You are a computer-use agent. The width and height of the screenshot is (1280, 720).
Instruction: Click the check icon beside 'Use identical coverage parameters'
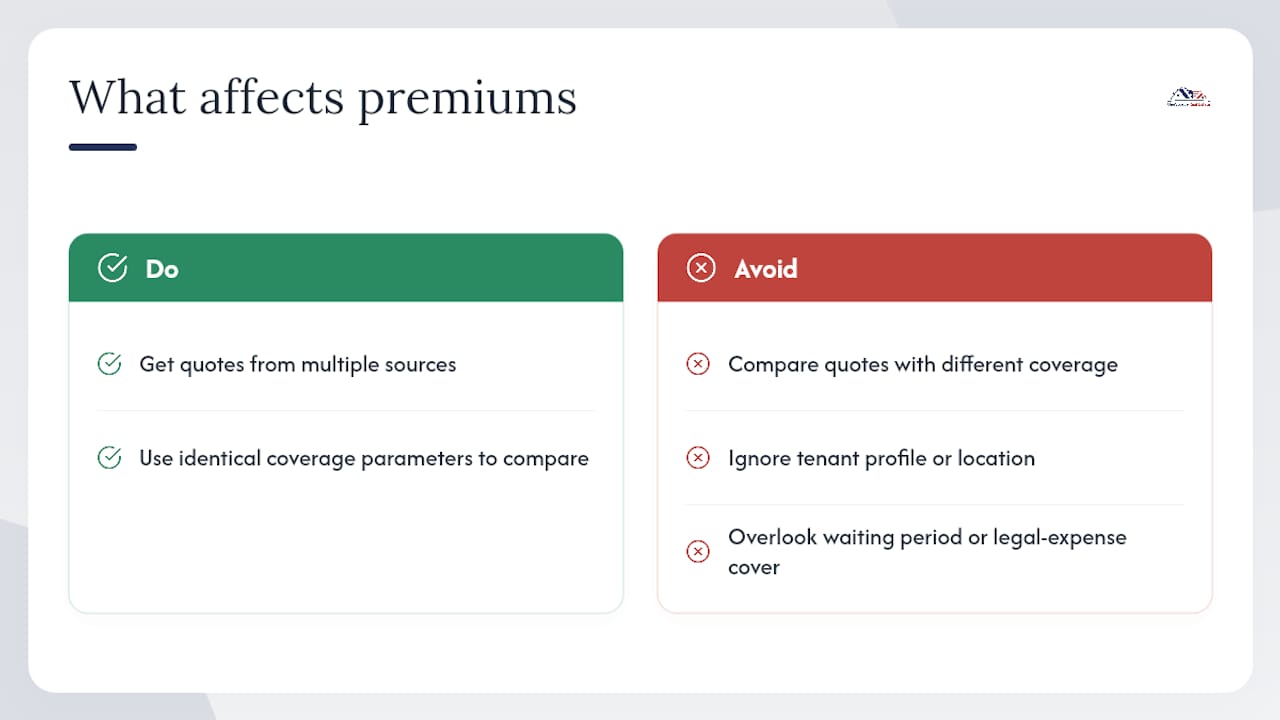[109, 458]
